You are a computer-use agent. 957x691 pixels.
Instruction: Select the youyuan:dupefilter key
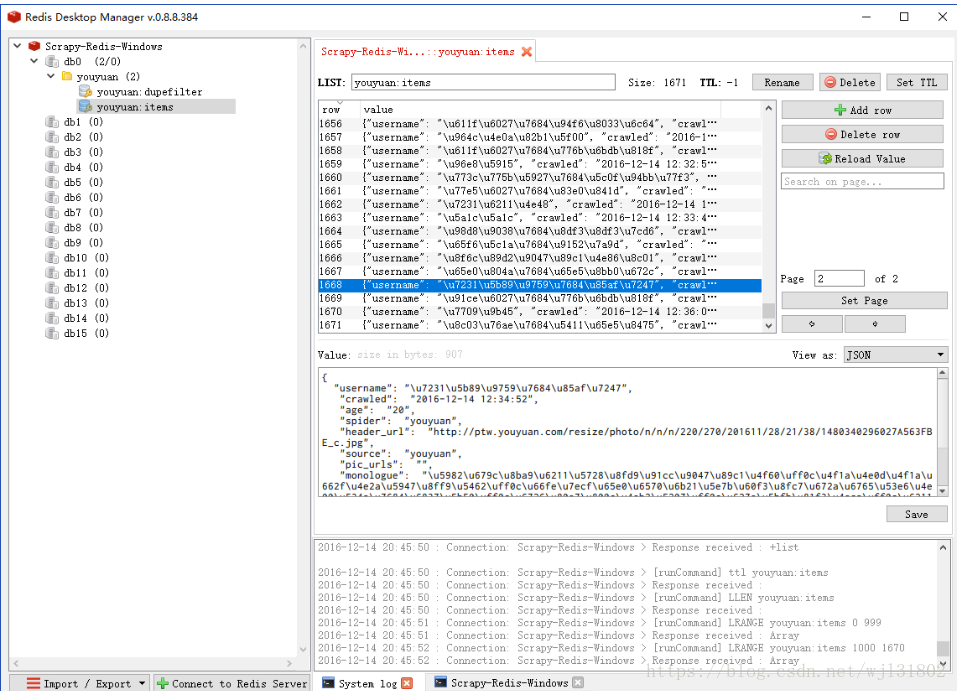[x=149, y=92]
